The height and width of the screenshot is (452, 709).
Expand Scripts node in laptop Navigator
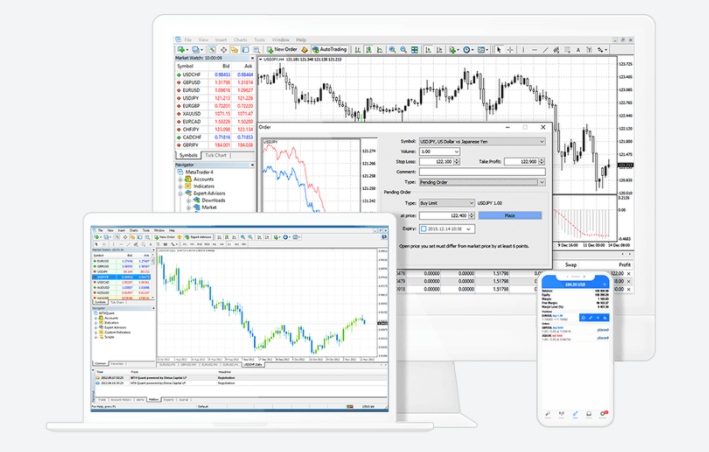coord(96,337)
